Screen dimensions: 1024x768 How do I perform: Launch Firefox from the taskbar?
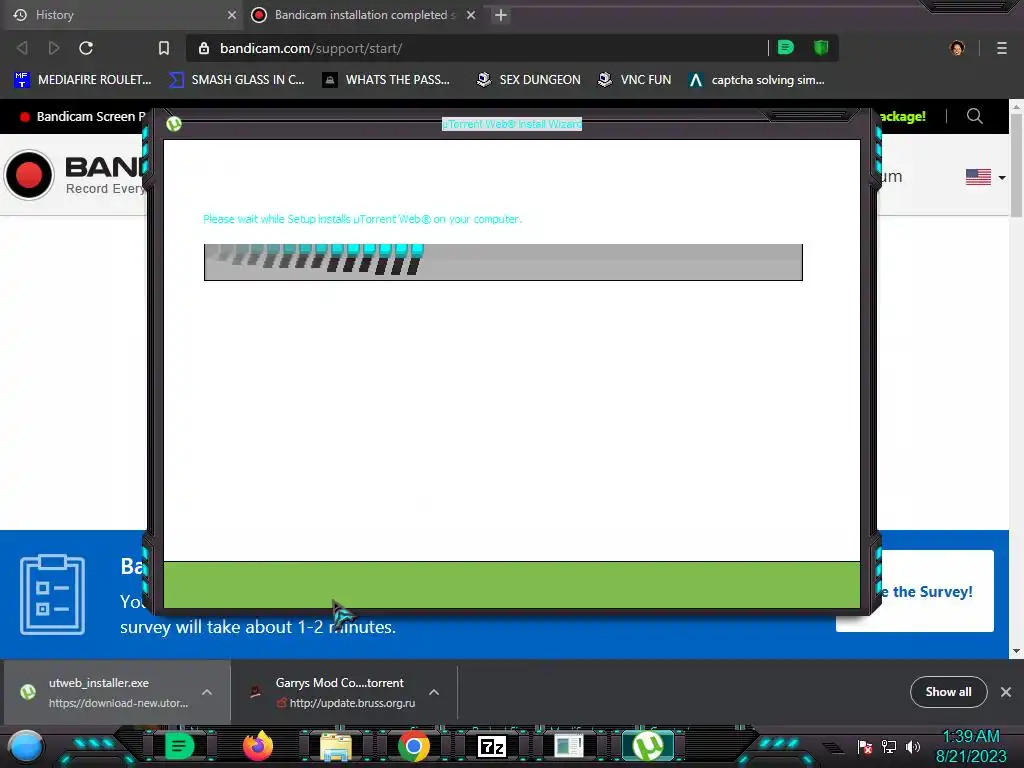[x=257, y=746]
